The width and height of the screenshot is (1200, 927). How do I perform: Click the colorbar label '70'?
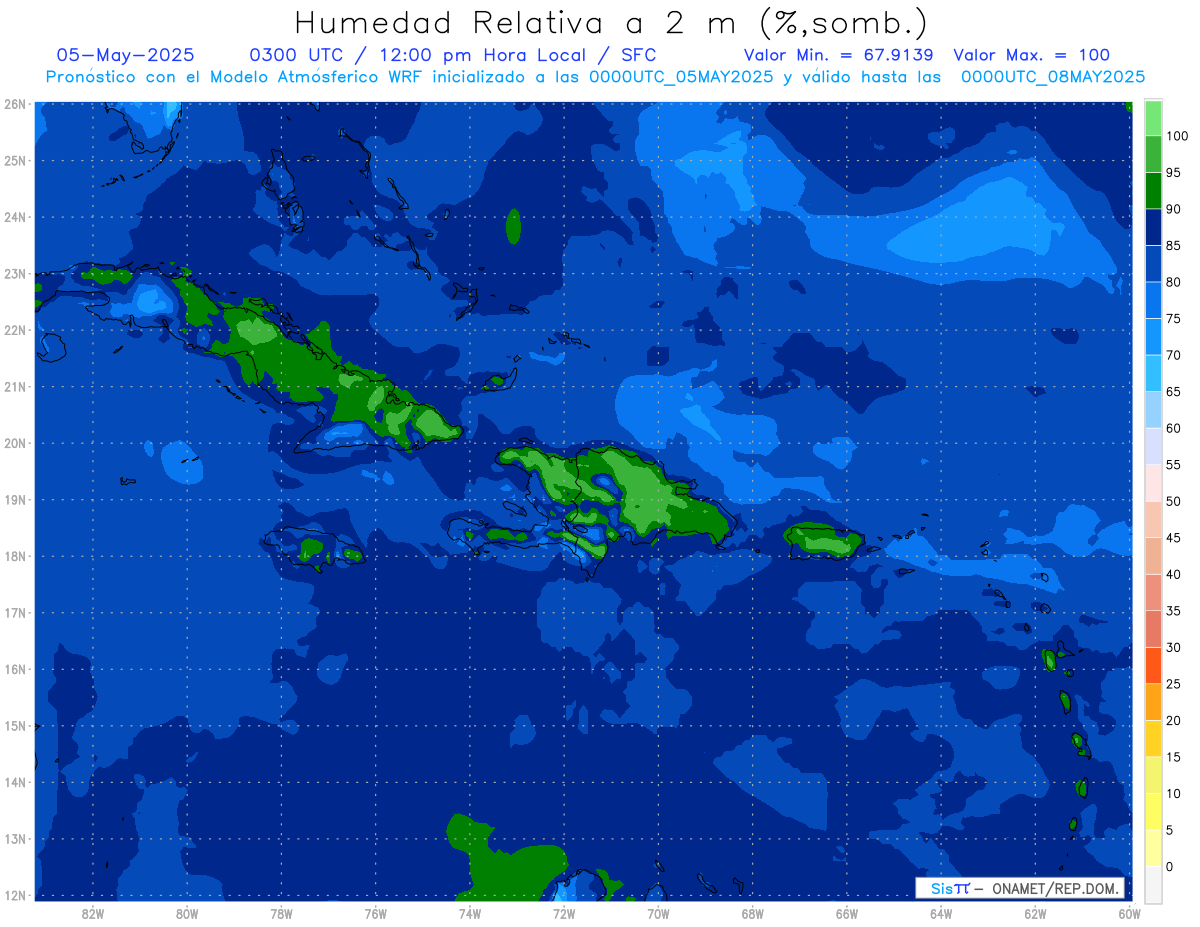click(1174, 355)
